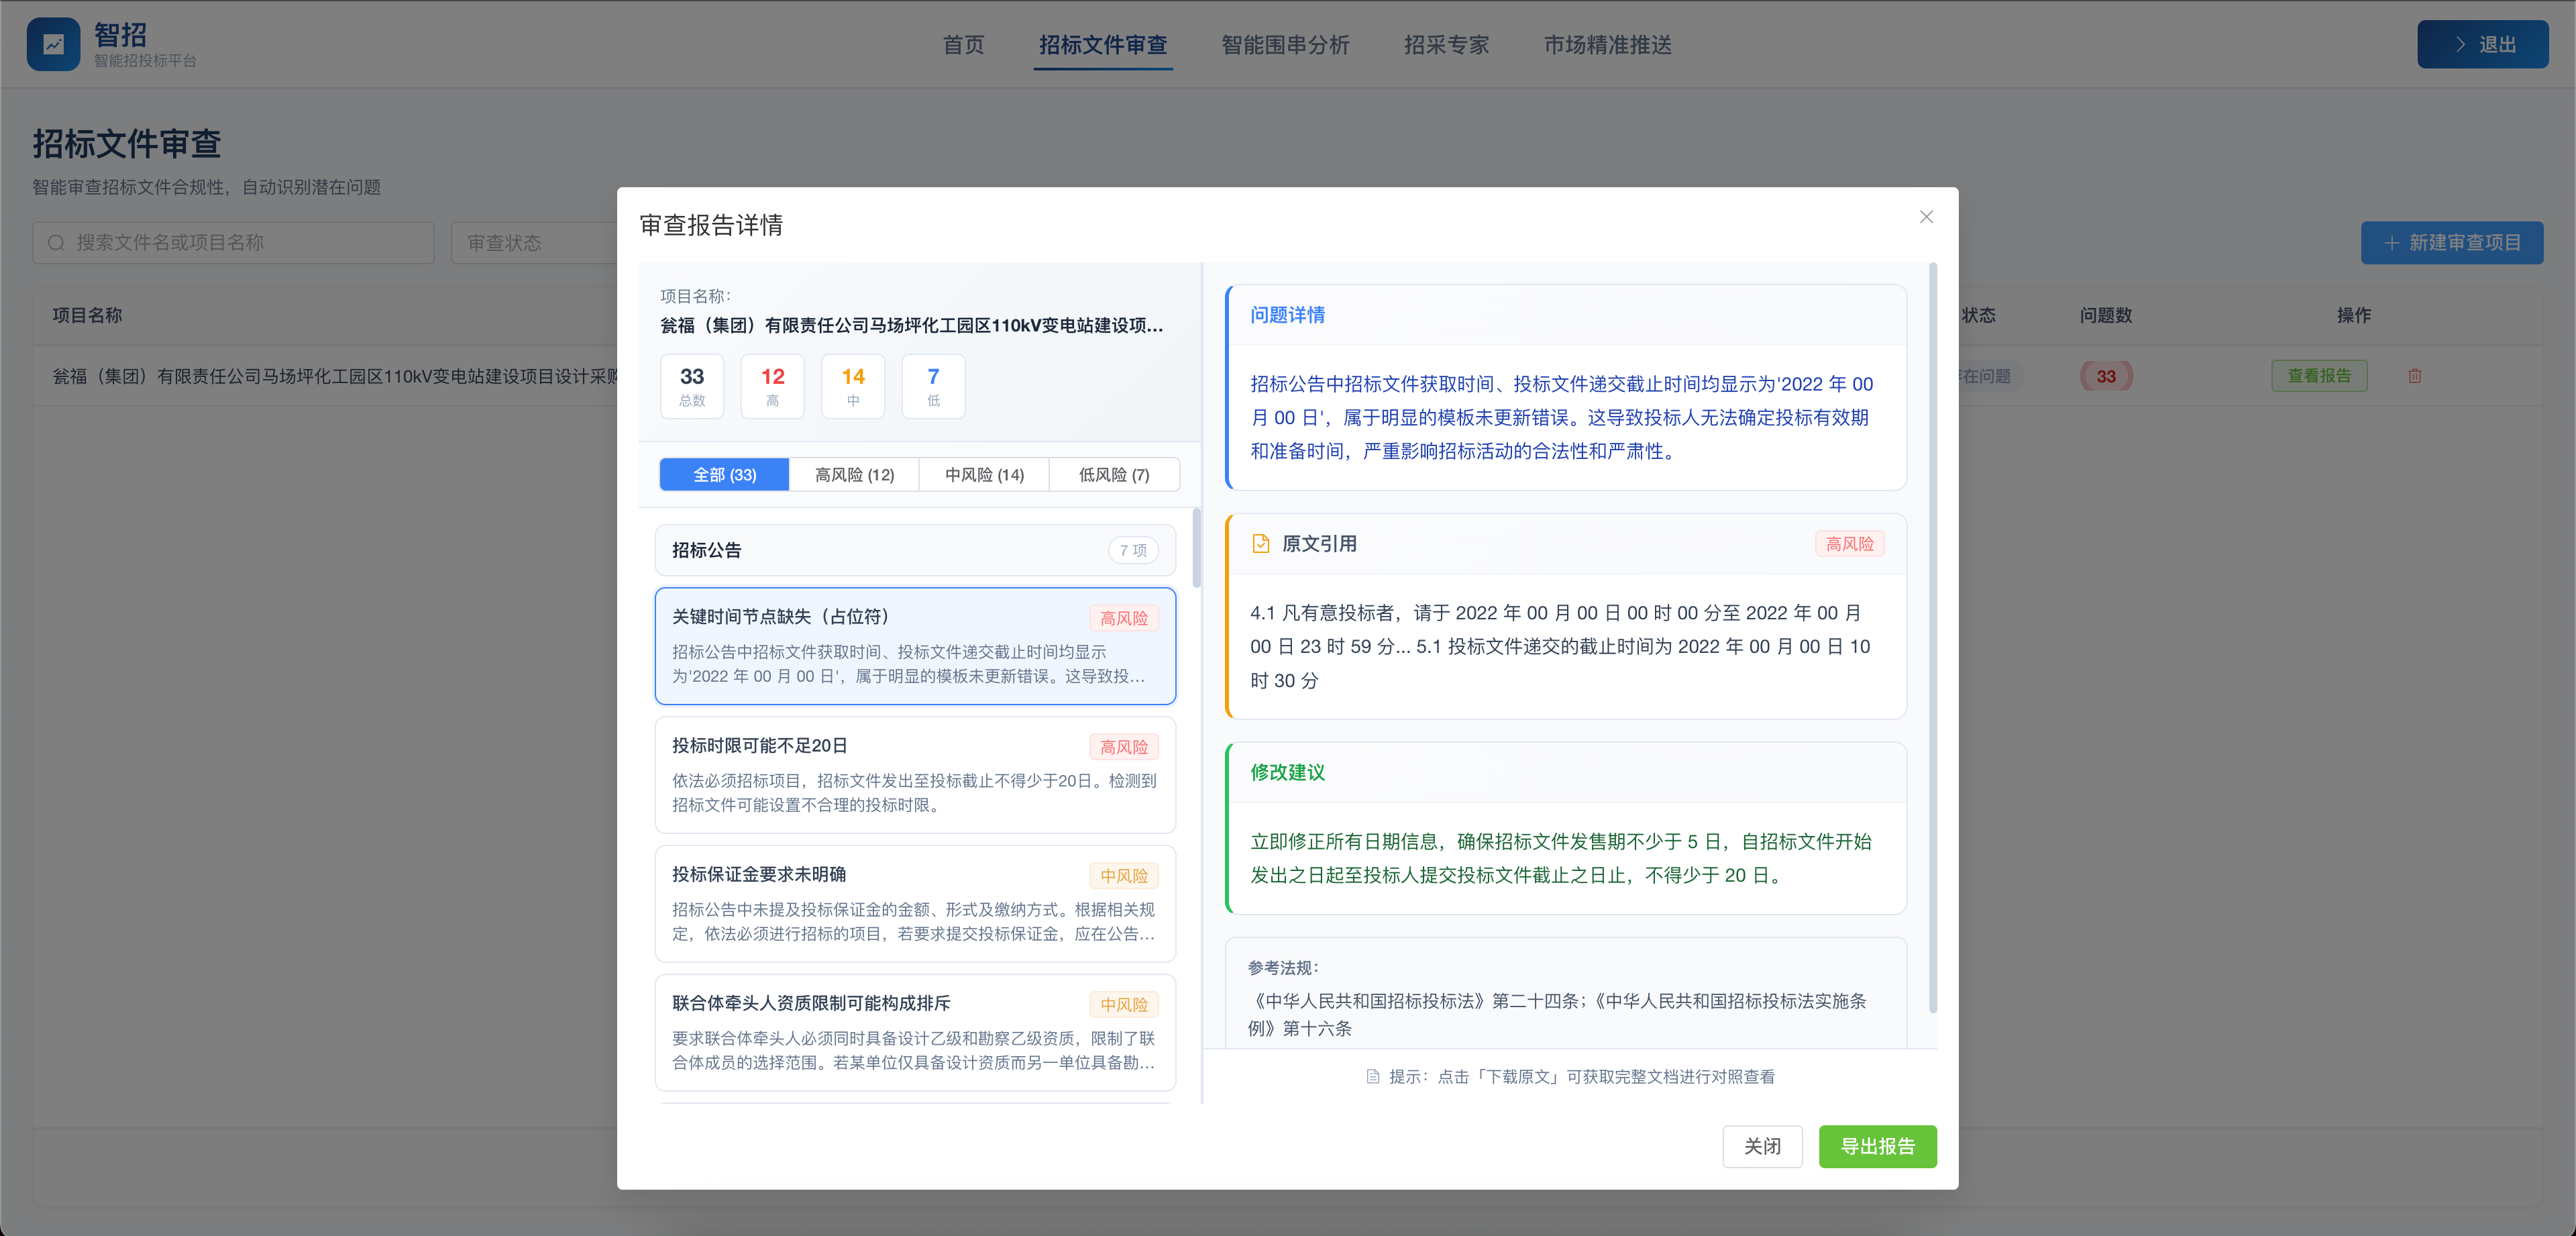Image resolution: width=2576 pixels, height=1236 pixels.
Task: Click the 高风险 tag on 投标时限可能不足20日
Action: pos(1124,747)
